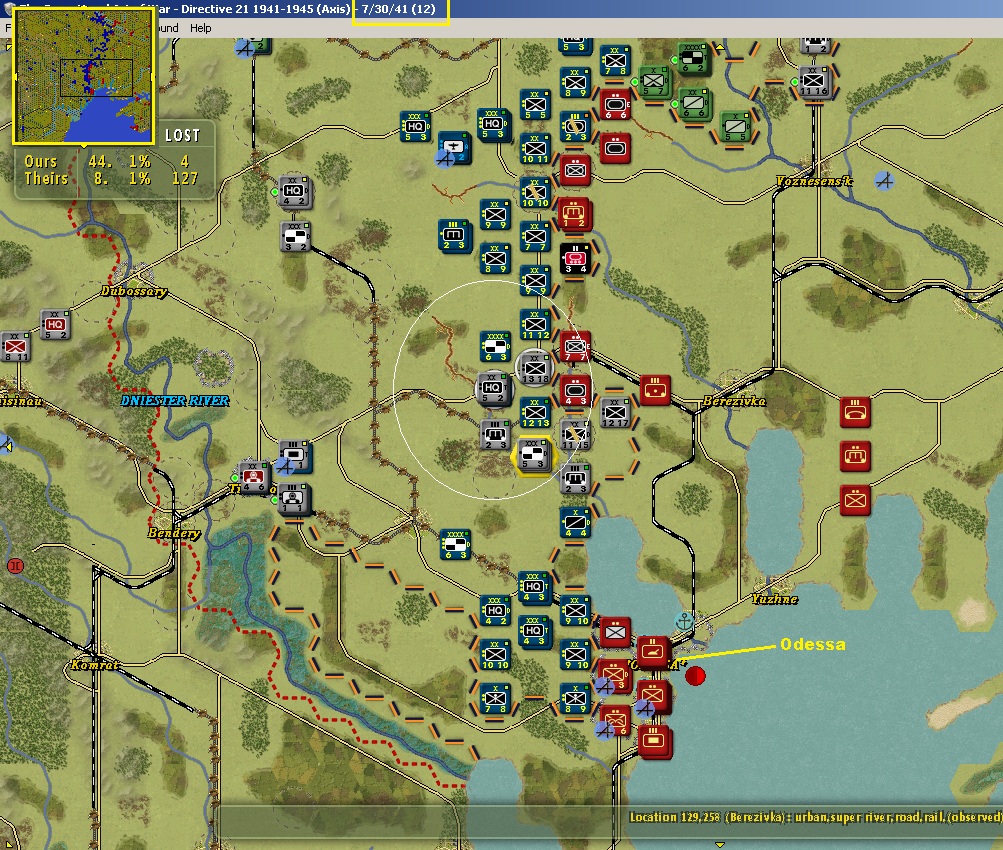Click the red circled II marker near Komrat
This screenshot has width=1003, height=850.
[15, 566]
